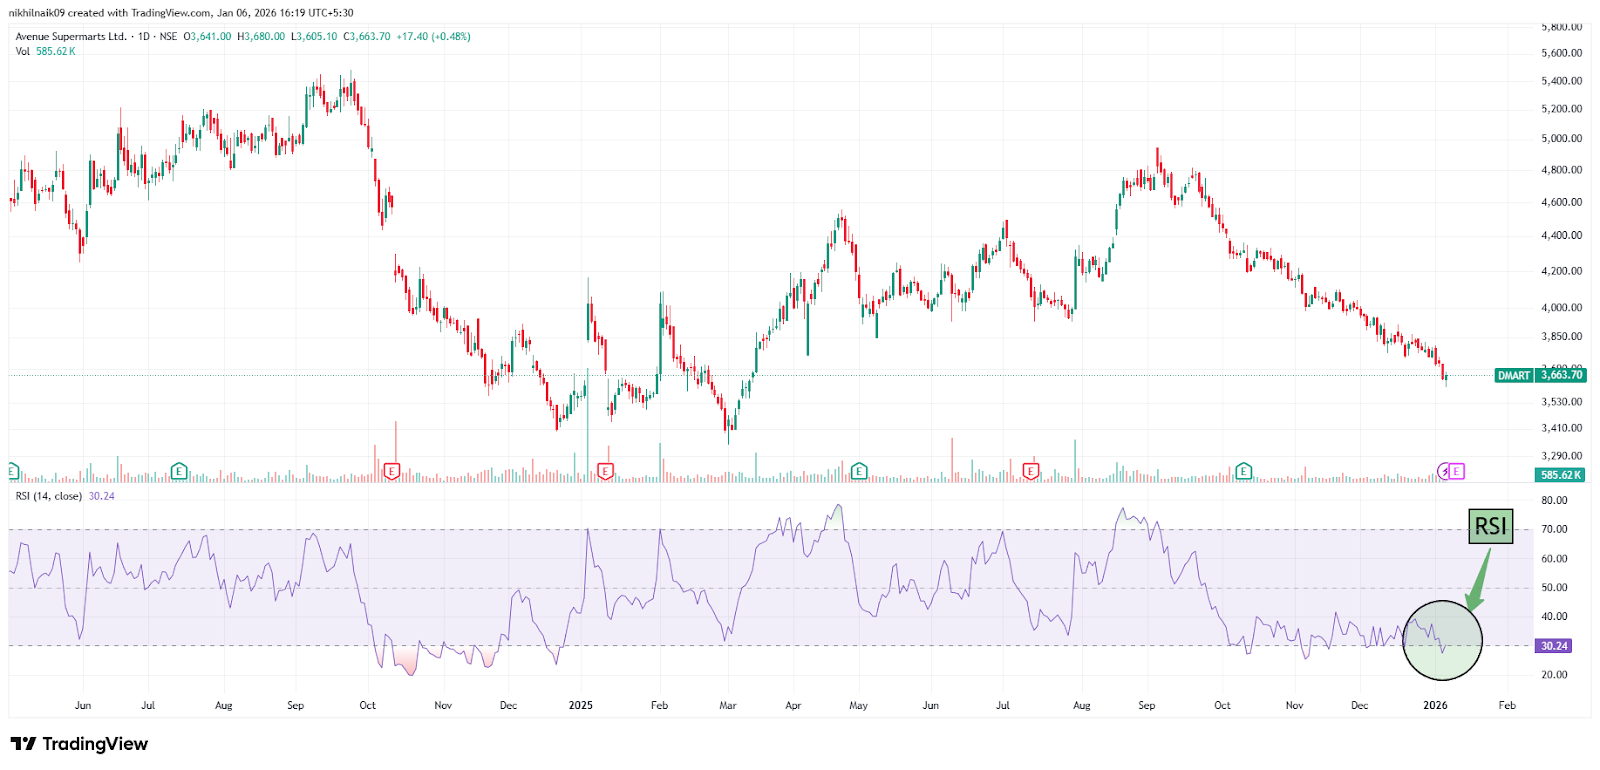Open the red earnings marker in July 2025
1600x770 pixels.
pyautogui.click(x=1031, y=471)
